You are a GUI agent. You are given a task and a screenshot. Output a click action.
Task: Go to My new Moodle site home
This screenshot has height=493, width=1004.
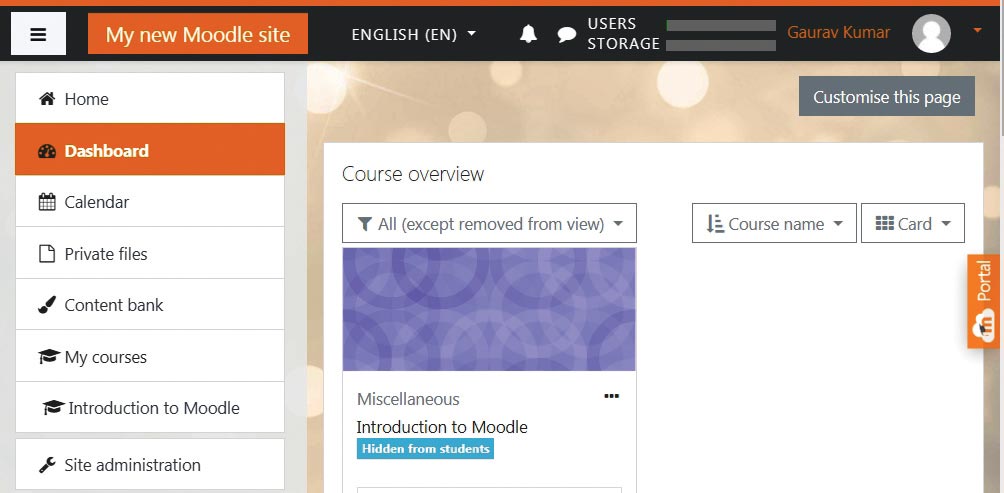tap(198, 34)
